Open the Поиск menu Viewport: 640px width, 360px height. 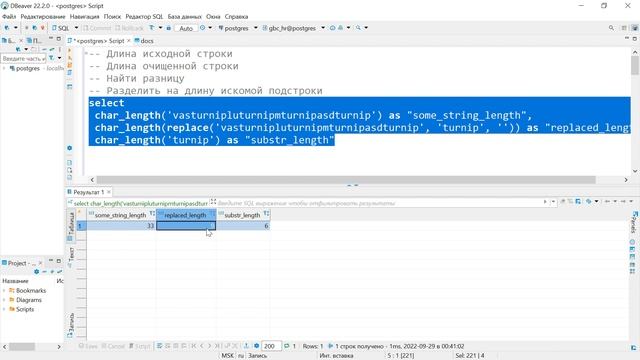[x=112, y=17]
